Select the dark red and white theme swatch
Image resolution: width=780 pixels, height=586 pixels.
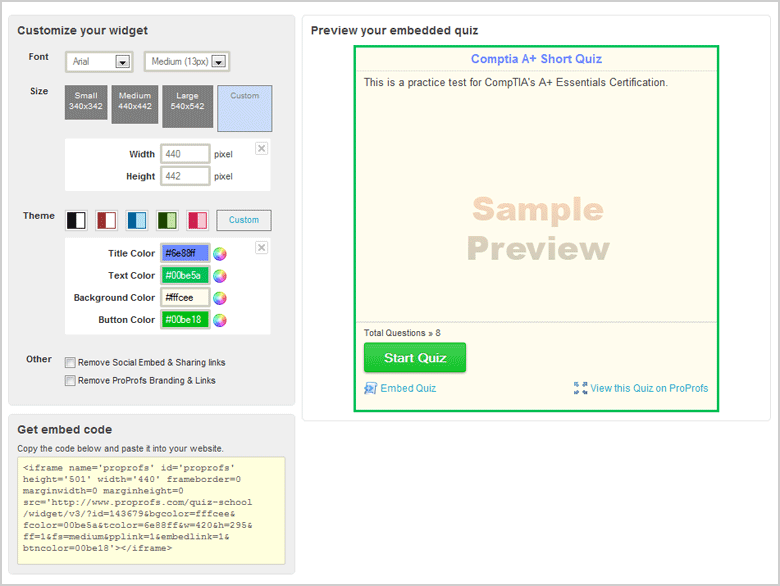(106, 220)
